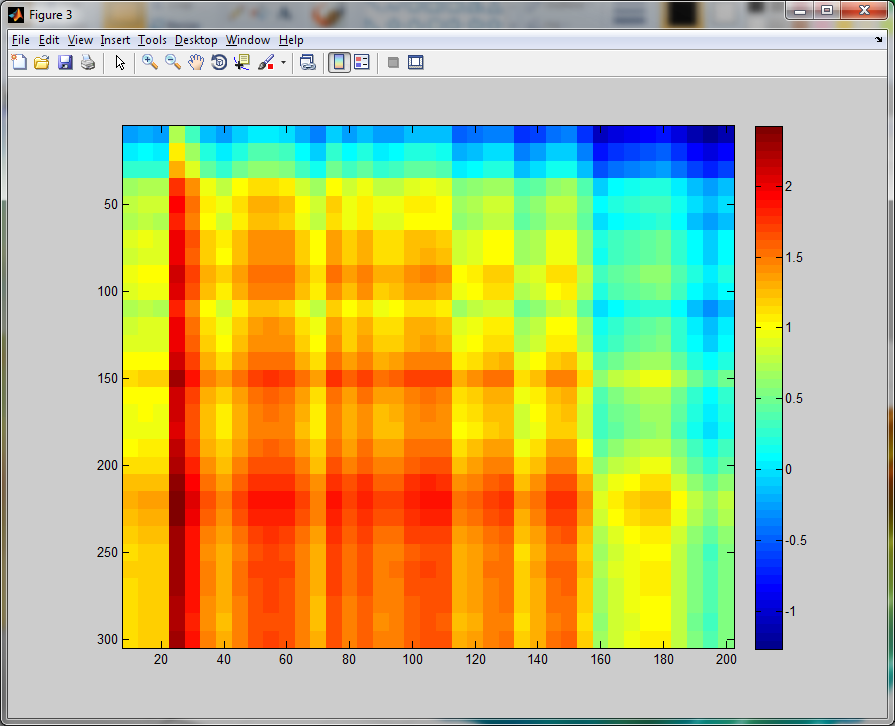Click the New Figure icon
Image resolution: width=895 pixels, height=726 pixels.
pyautogui.click(x=19, y=62)
